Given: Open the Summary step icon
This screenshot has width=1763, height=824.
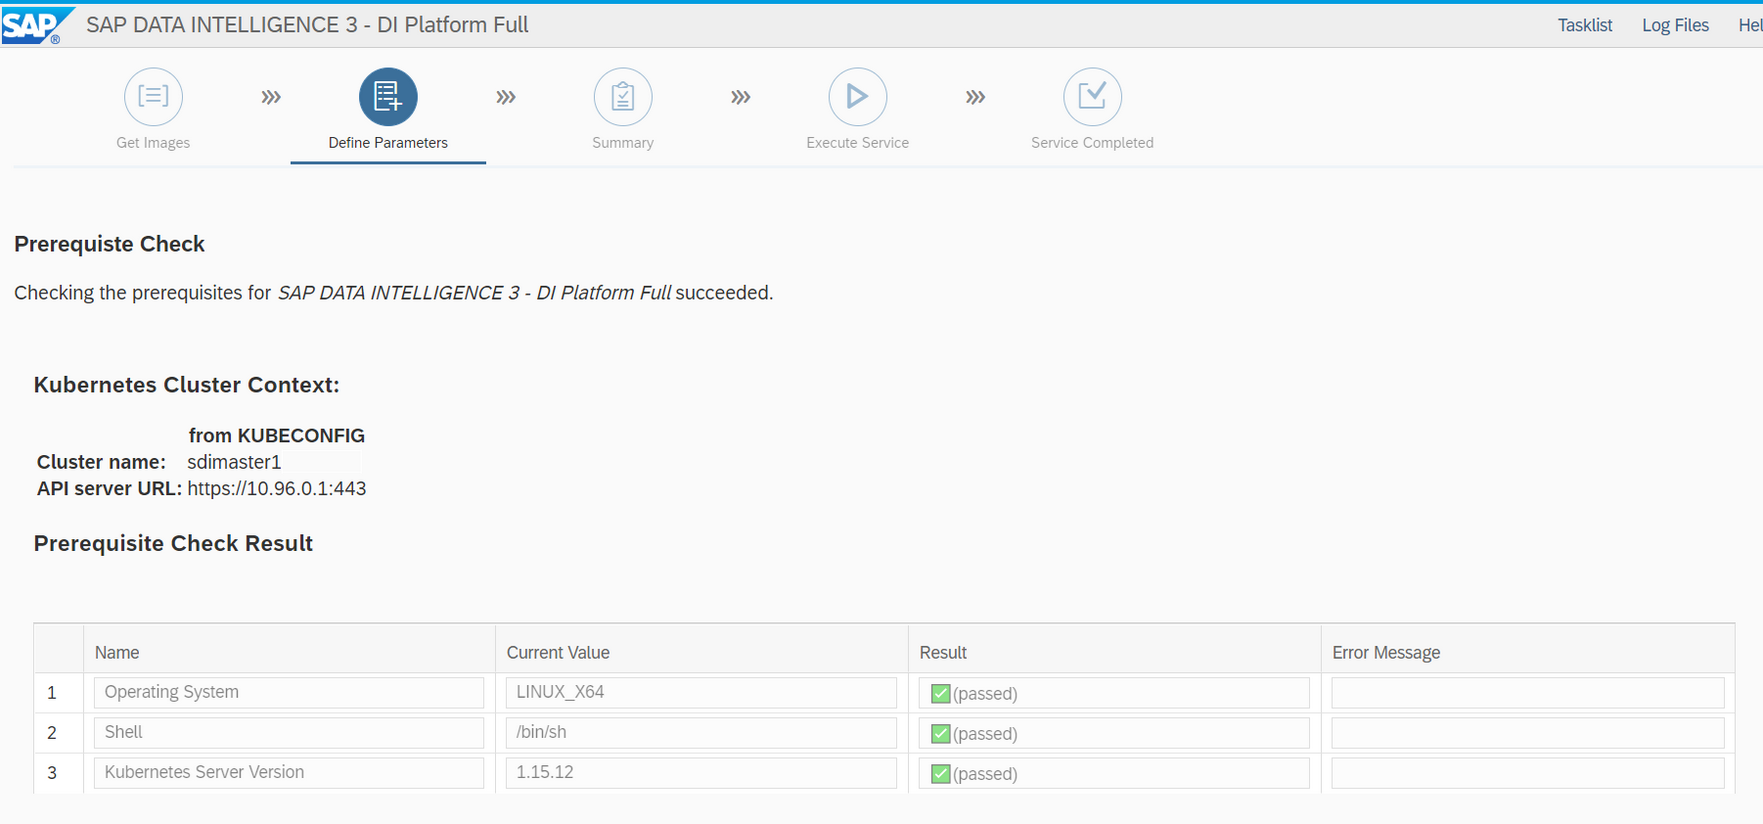Looking at the screenshot, I should tap(622, 97).
